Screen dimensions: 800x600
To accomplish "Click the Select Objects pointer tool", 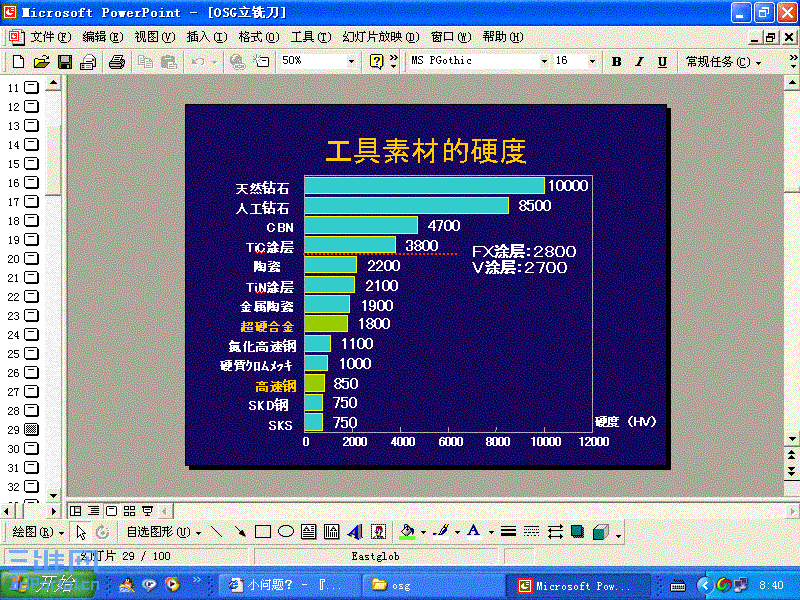I will [x=81, y=532].
